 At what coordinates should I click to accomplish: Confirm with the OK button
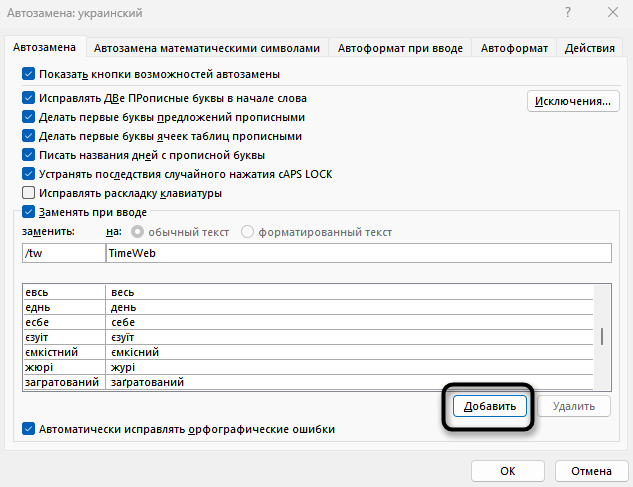pyautogui.click(x=507, y=471)
